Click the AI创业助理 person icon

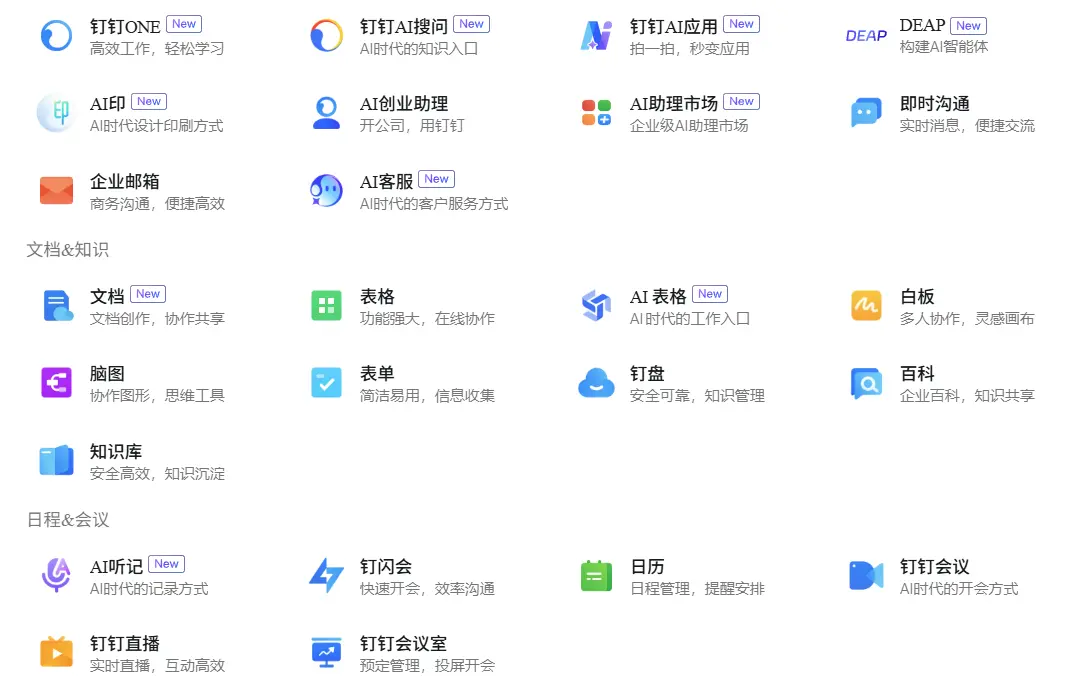coord(326,113)
